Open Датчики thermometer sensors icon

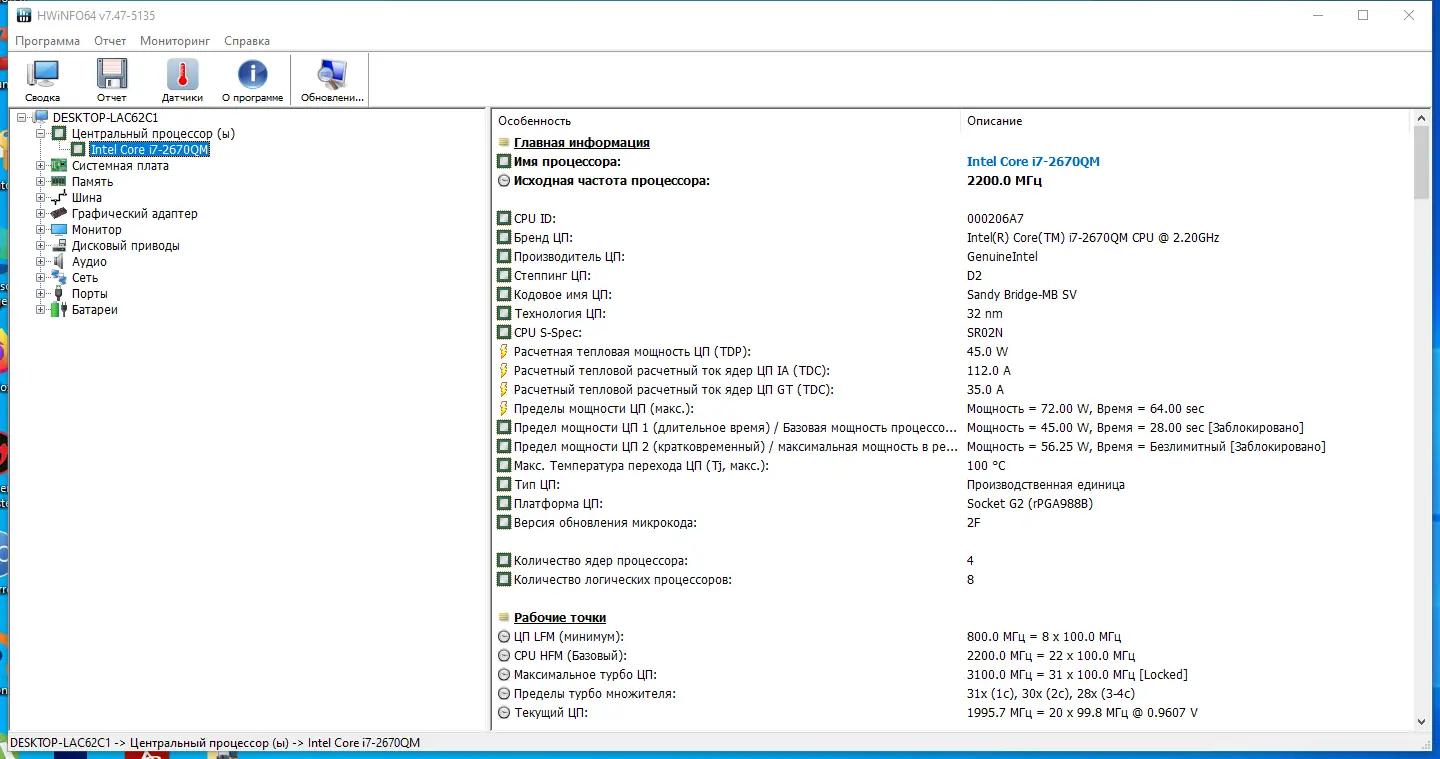pos(182,80)
